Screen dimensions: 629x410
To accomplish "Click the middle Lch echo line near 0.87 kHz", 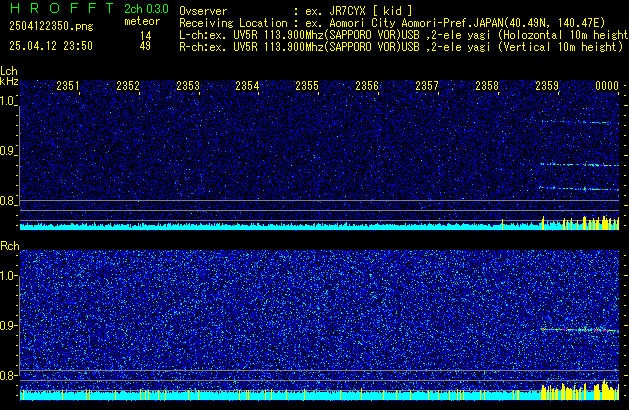I will [x=579, y=164].
